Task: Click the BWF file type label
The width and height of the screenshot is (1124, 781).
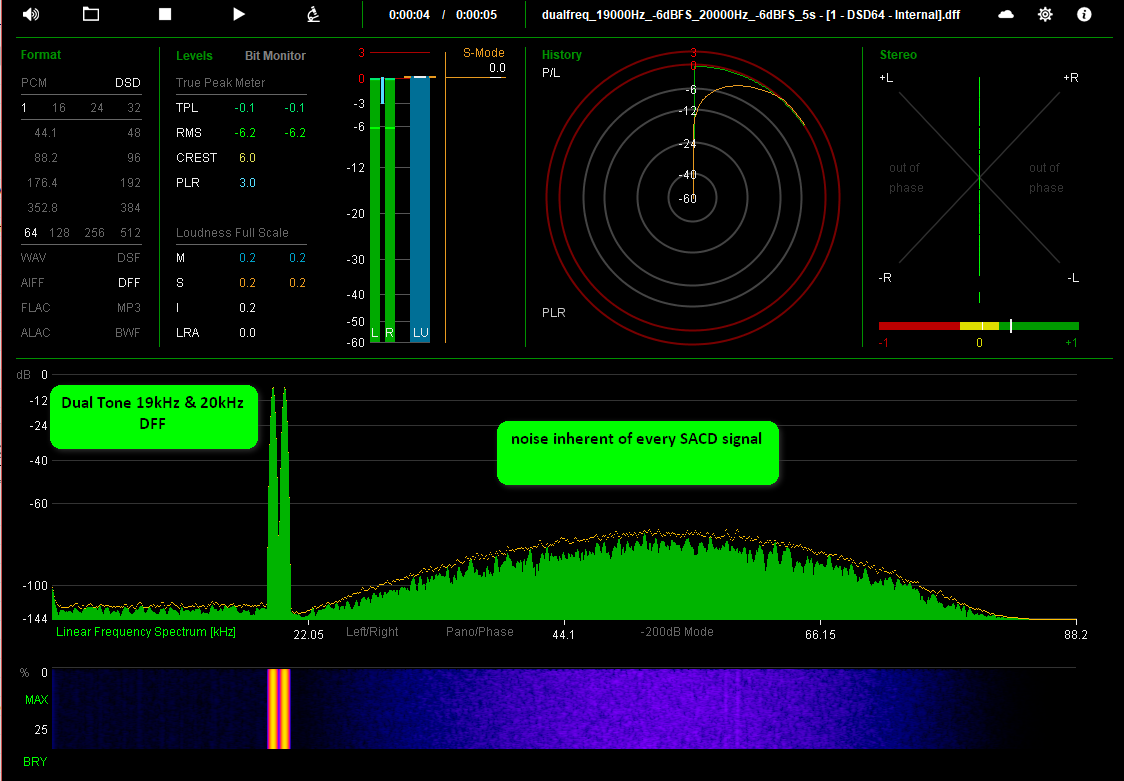Action: tap(128, 332)
